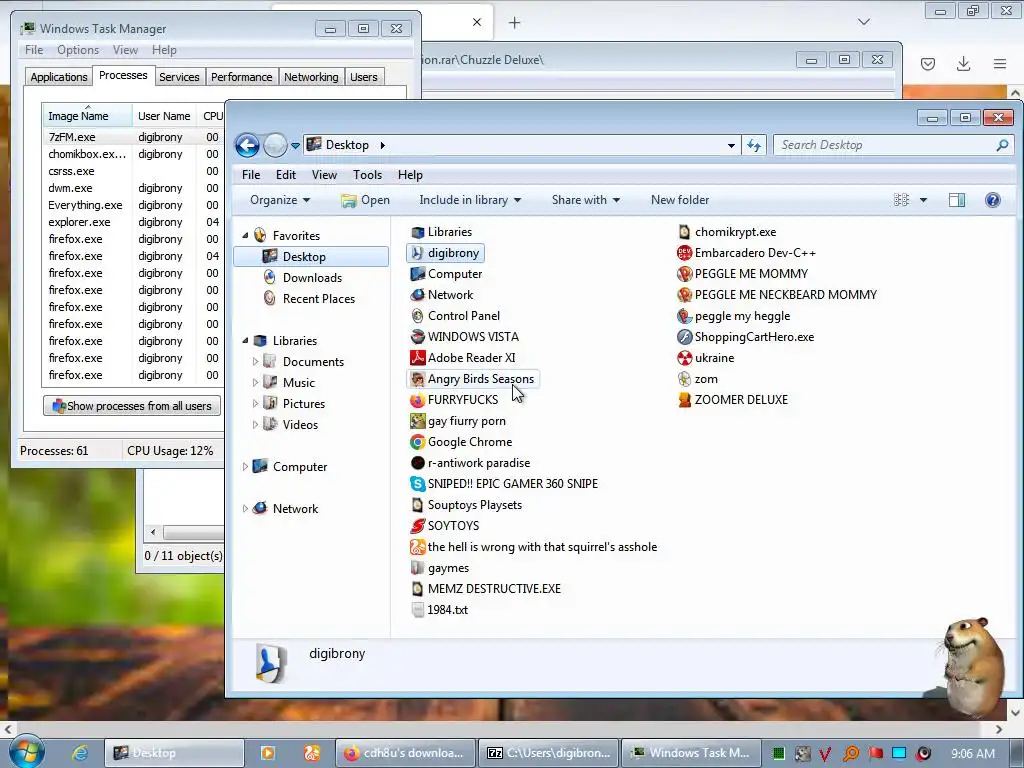Click the Search Desktop field
Viewport: 1024px width, 768px height.
pyautogui.click(x=893, y=145)
